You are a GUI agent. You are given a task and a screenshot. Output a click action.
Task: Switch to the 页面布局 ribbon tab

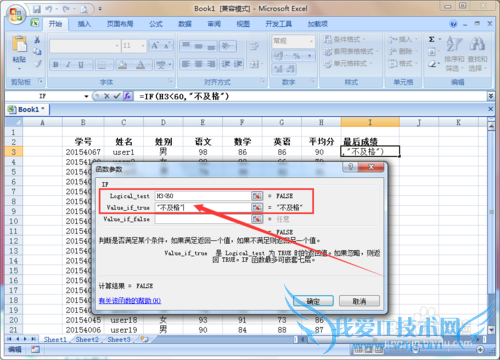(x=120, y=24)
